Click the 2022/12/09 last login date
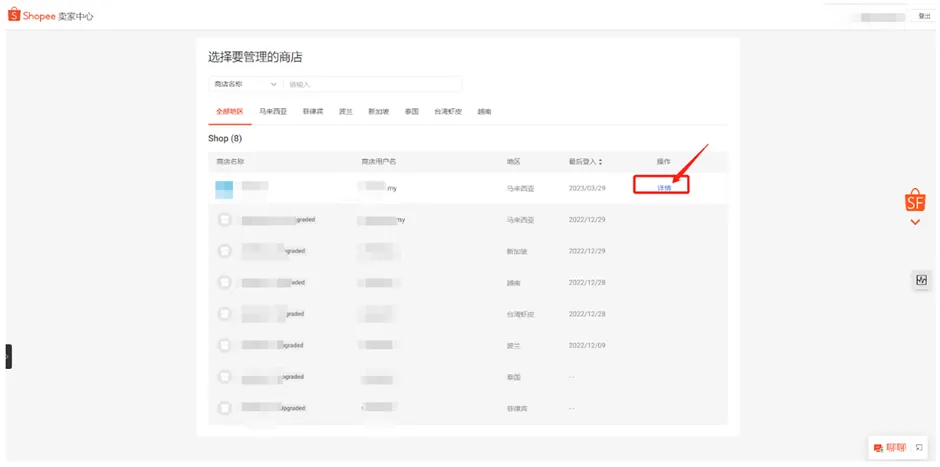 click(587, 345)
